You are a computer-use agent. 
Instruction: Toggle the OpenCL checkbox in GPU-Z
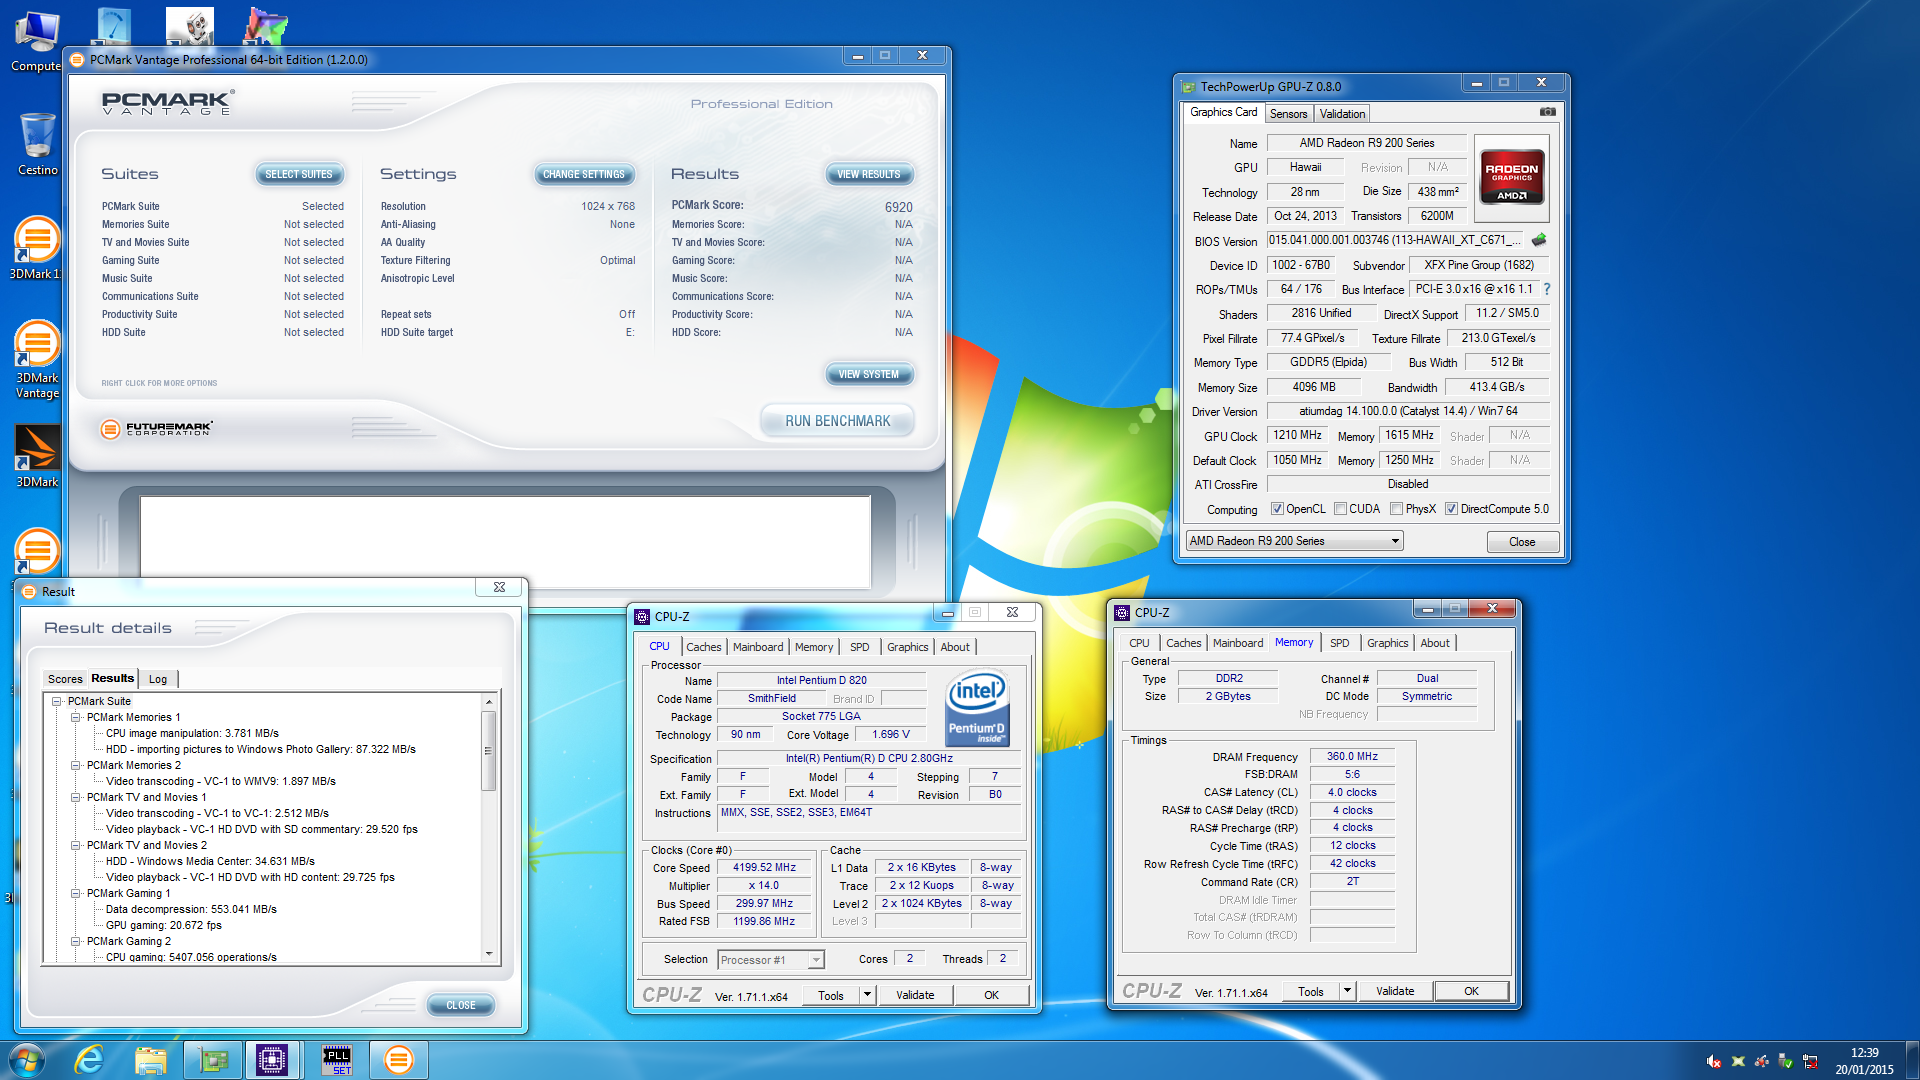[1277, 509]
